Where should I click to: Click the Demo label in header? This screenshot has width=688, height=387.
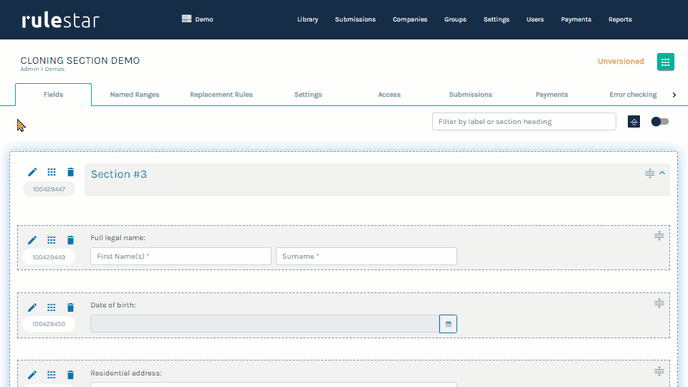pyautogui.click(x=204, y=19)
